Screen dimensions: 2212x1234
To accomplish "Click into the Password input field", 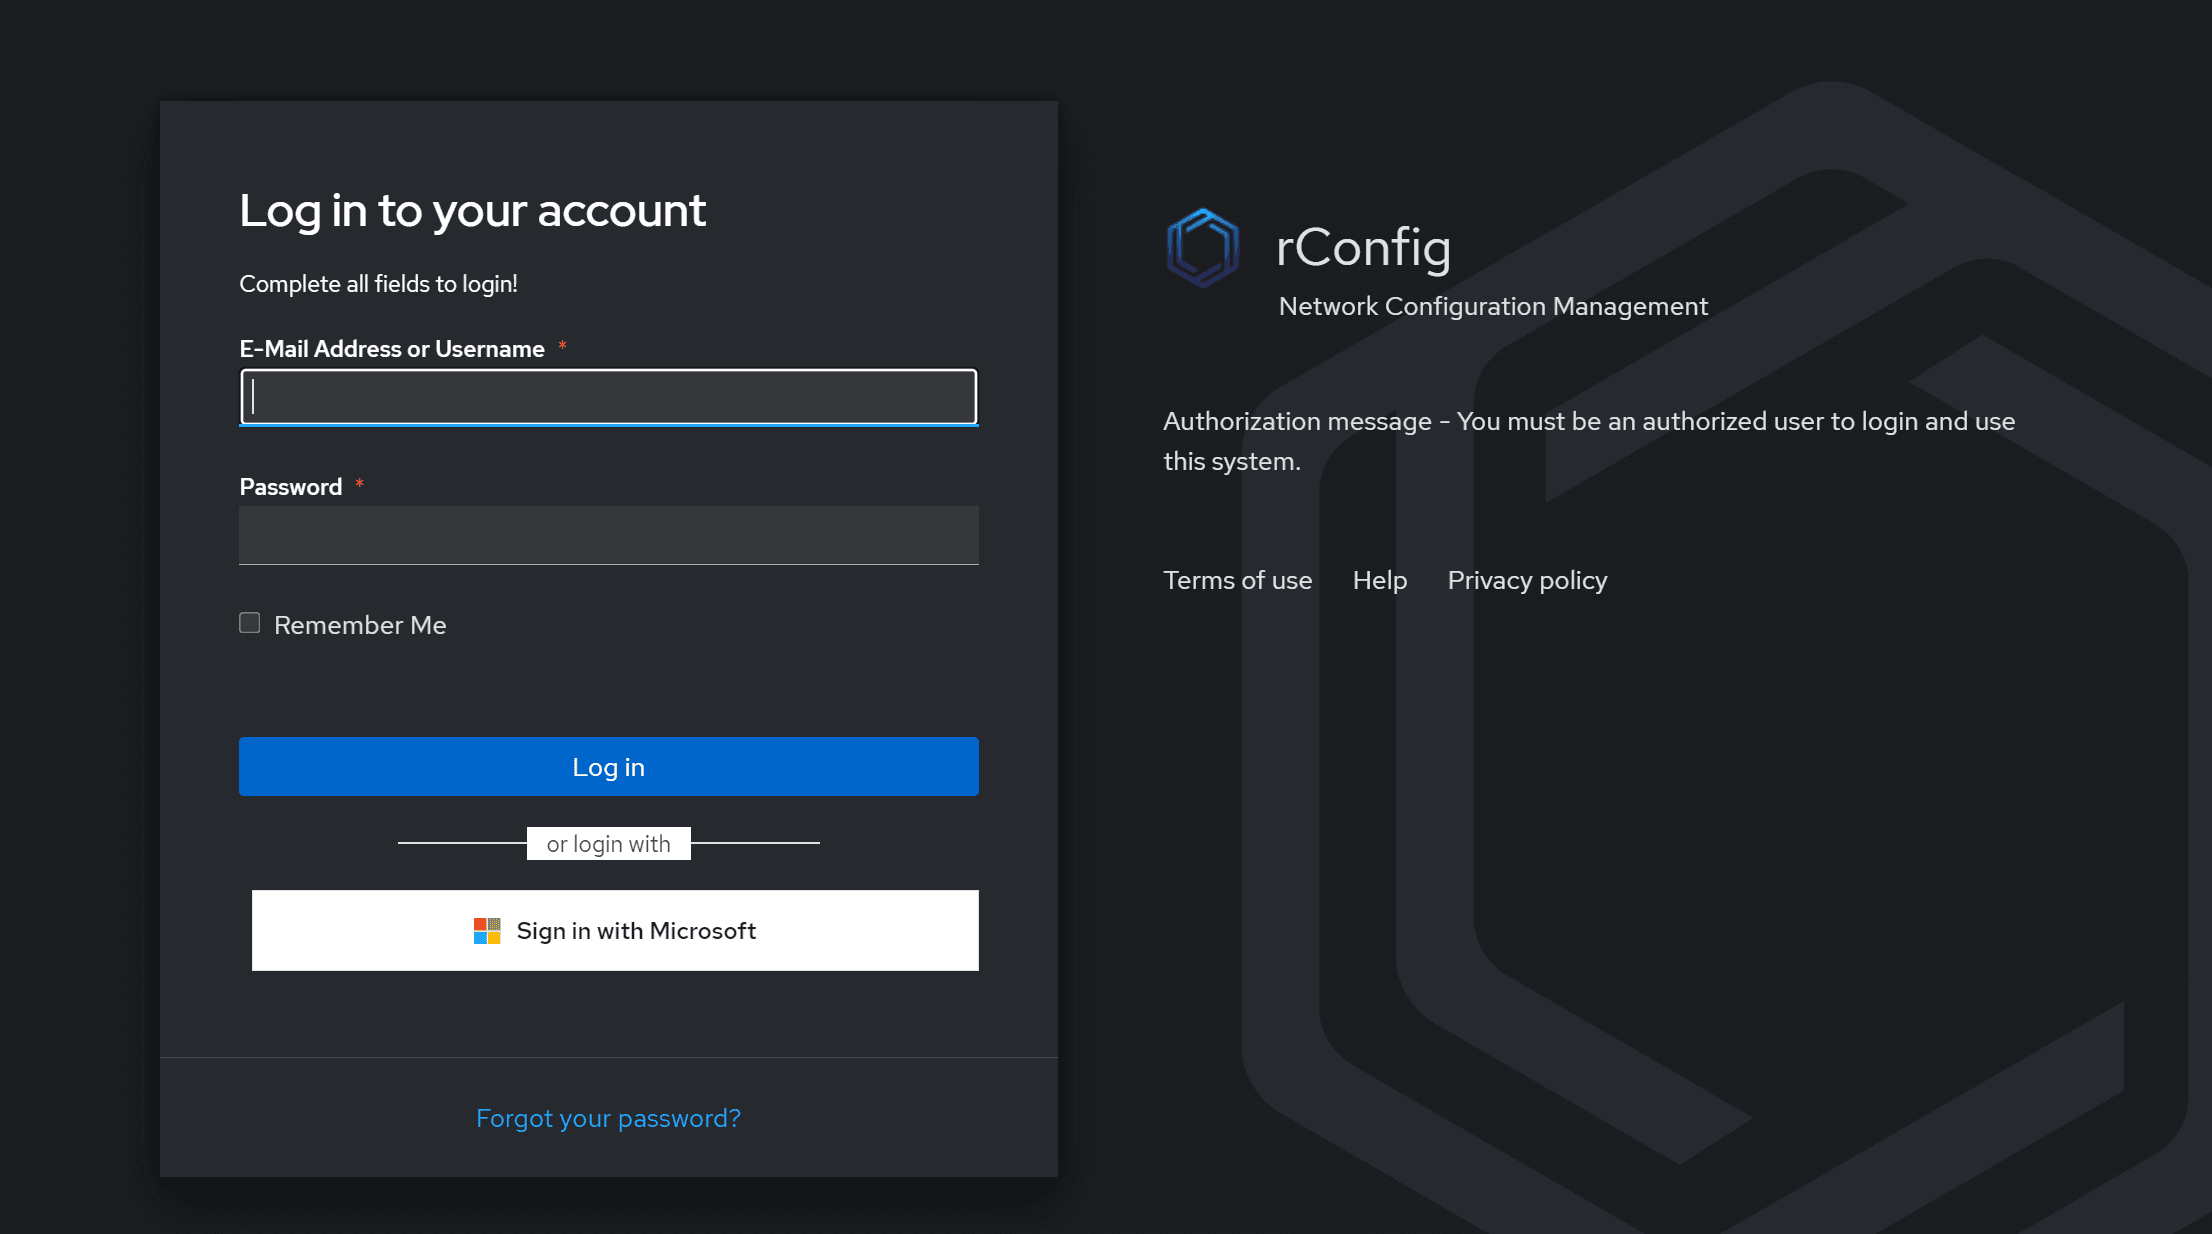I will pyautogui.click(x=608, y=535).
